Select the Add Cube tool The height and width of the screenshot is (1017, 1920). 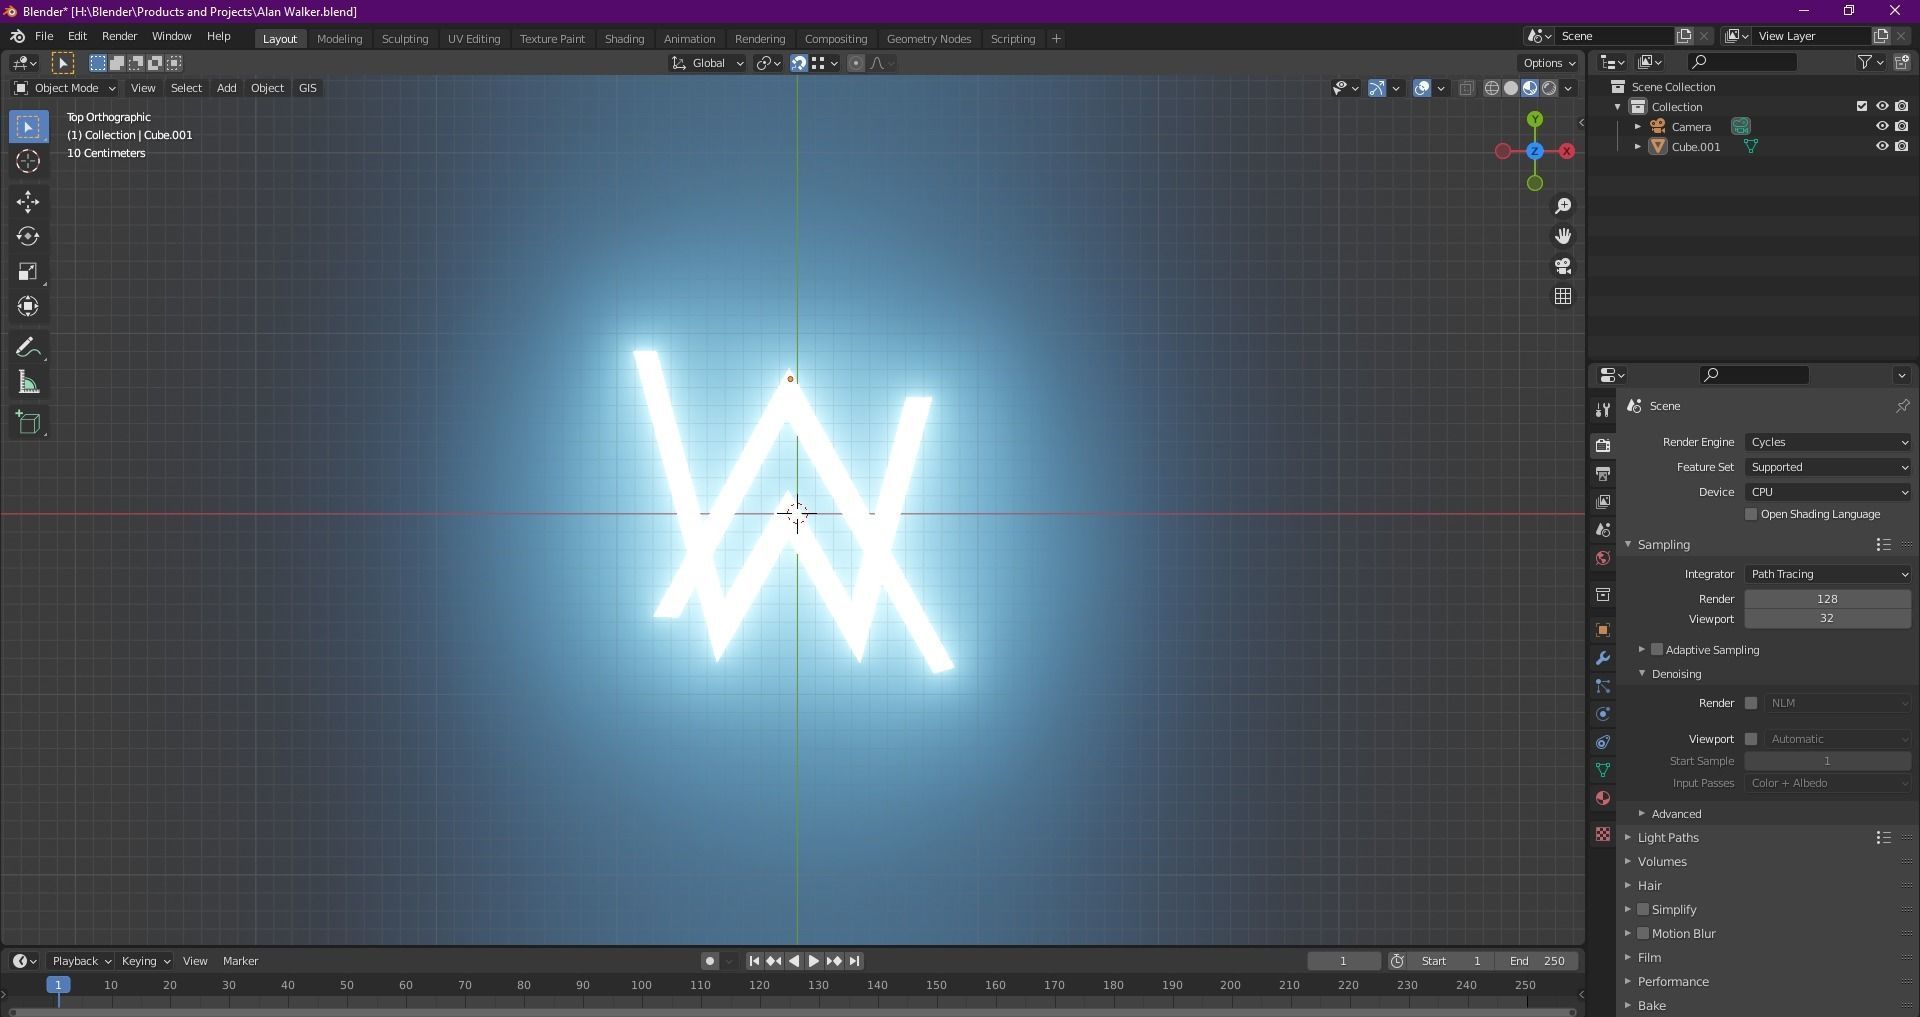tap(28, 423)
